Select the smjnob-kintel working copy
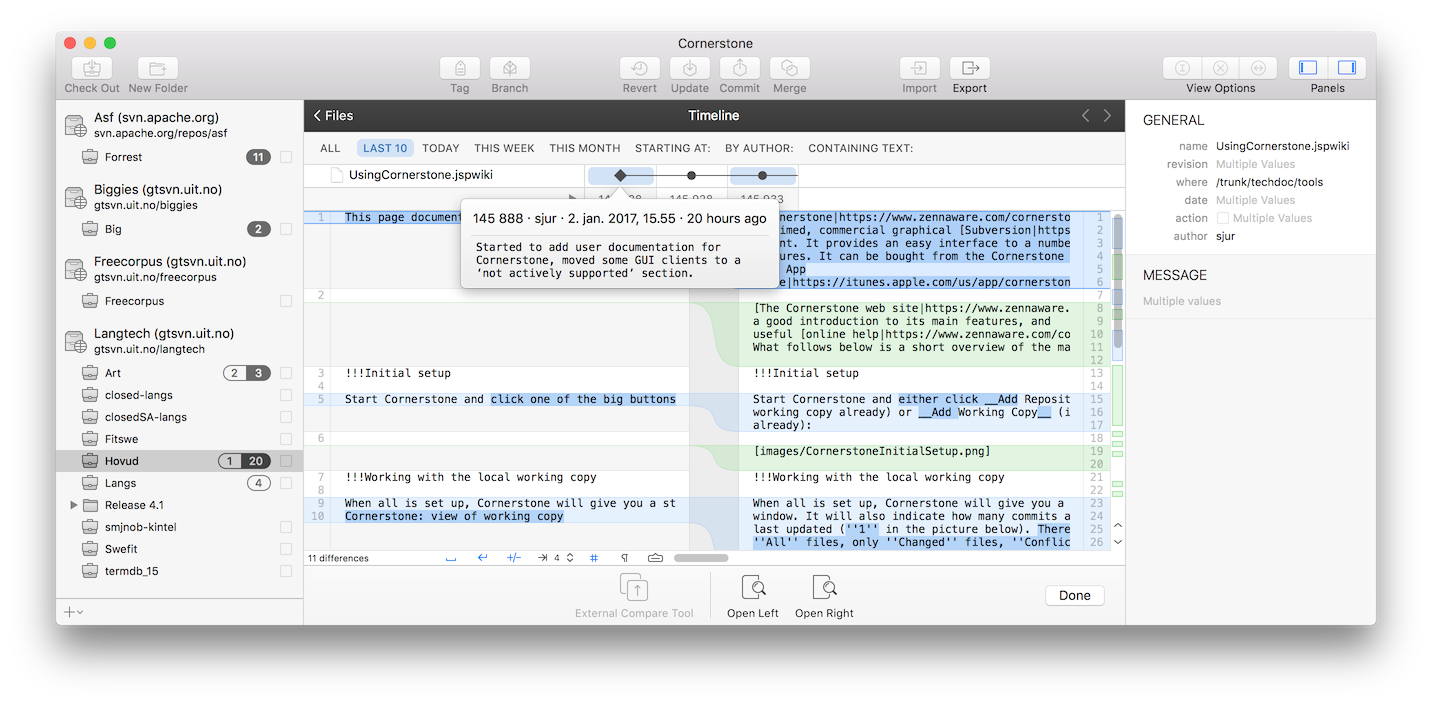 coord(180,527)
